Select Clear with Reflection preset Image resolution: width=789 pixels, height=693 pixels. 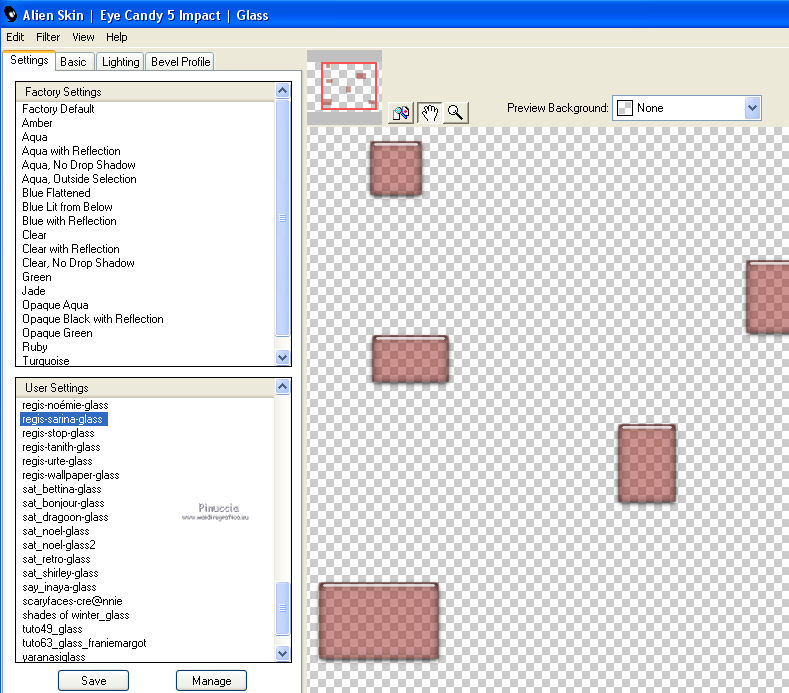point(71,249)
